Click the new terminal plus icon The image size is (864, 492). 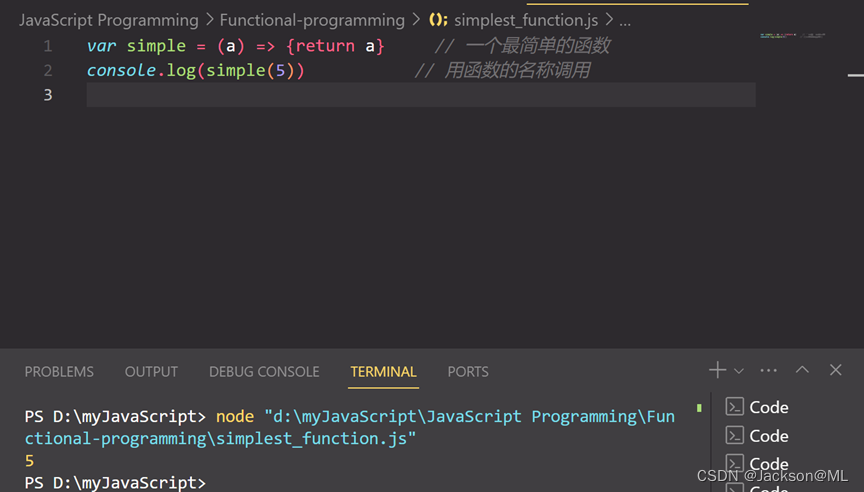click(717, 370)
